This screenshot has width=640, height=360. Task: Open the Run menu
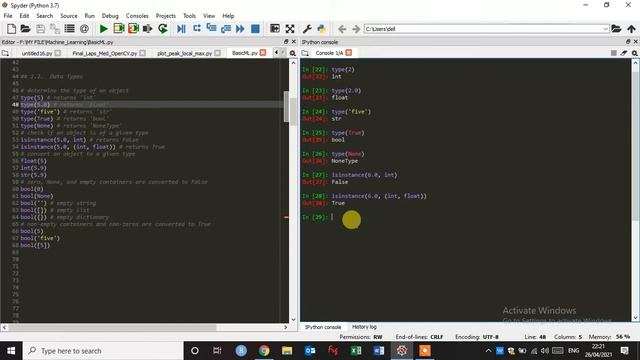(x=89, y=16)
